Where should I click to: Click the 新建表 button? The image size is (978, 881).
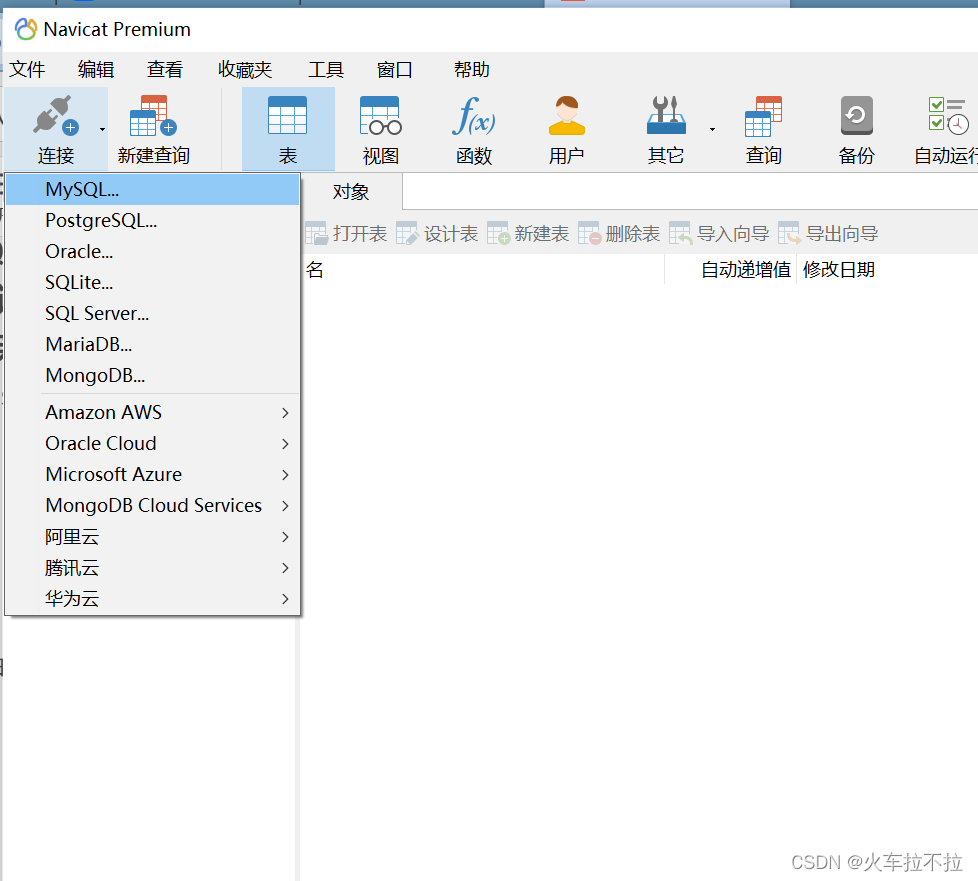coord(528,234)
